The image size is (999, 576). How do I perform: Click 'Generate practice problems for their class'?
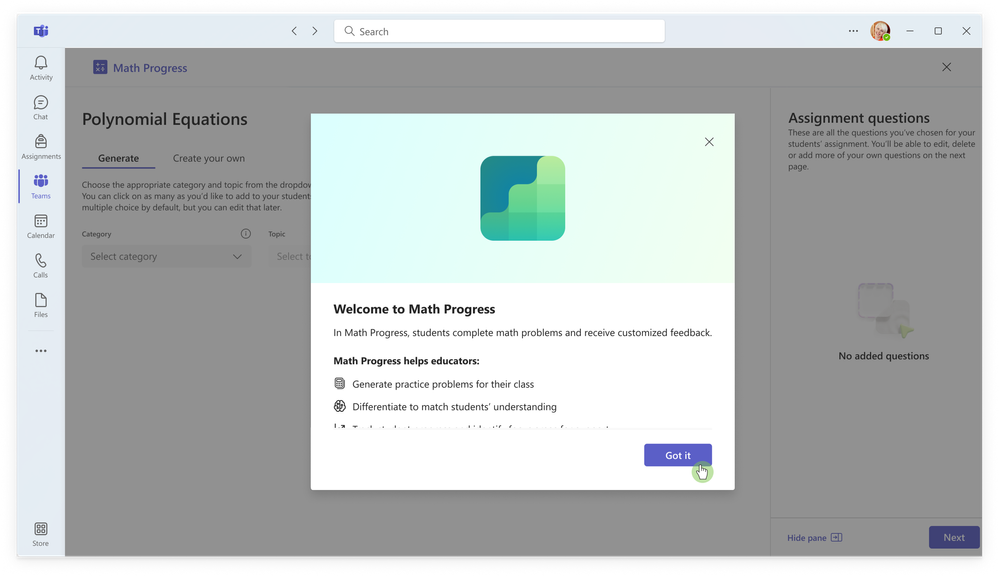coord(443,384)
